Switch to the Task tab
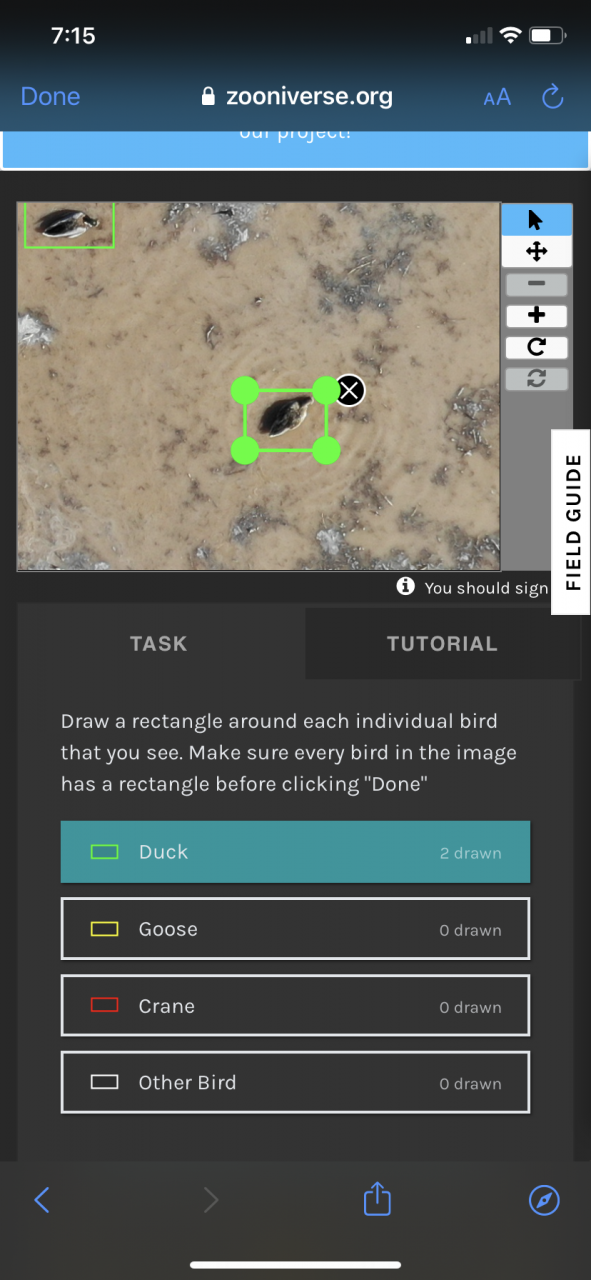 click(159, 644)
